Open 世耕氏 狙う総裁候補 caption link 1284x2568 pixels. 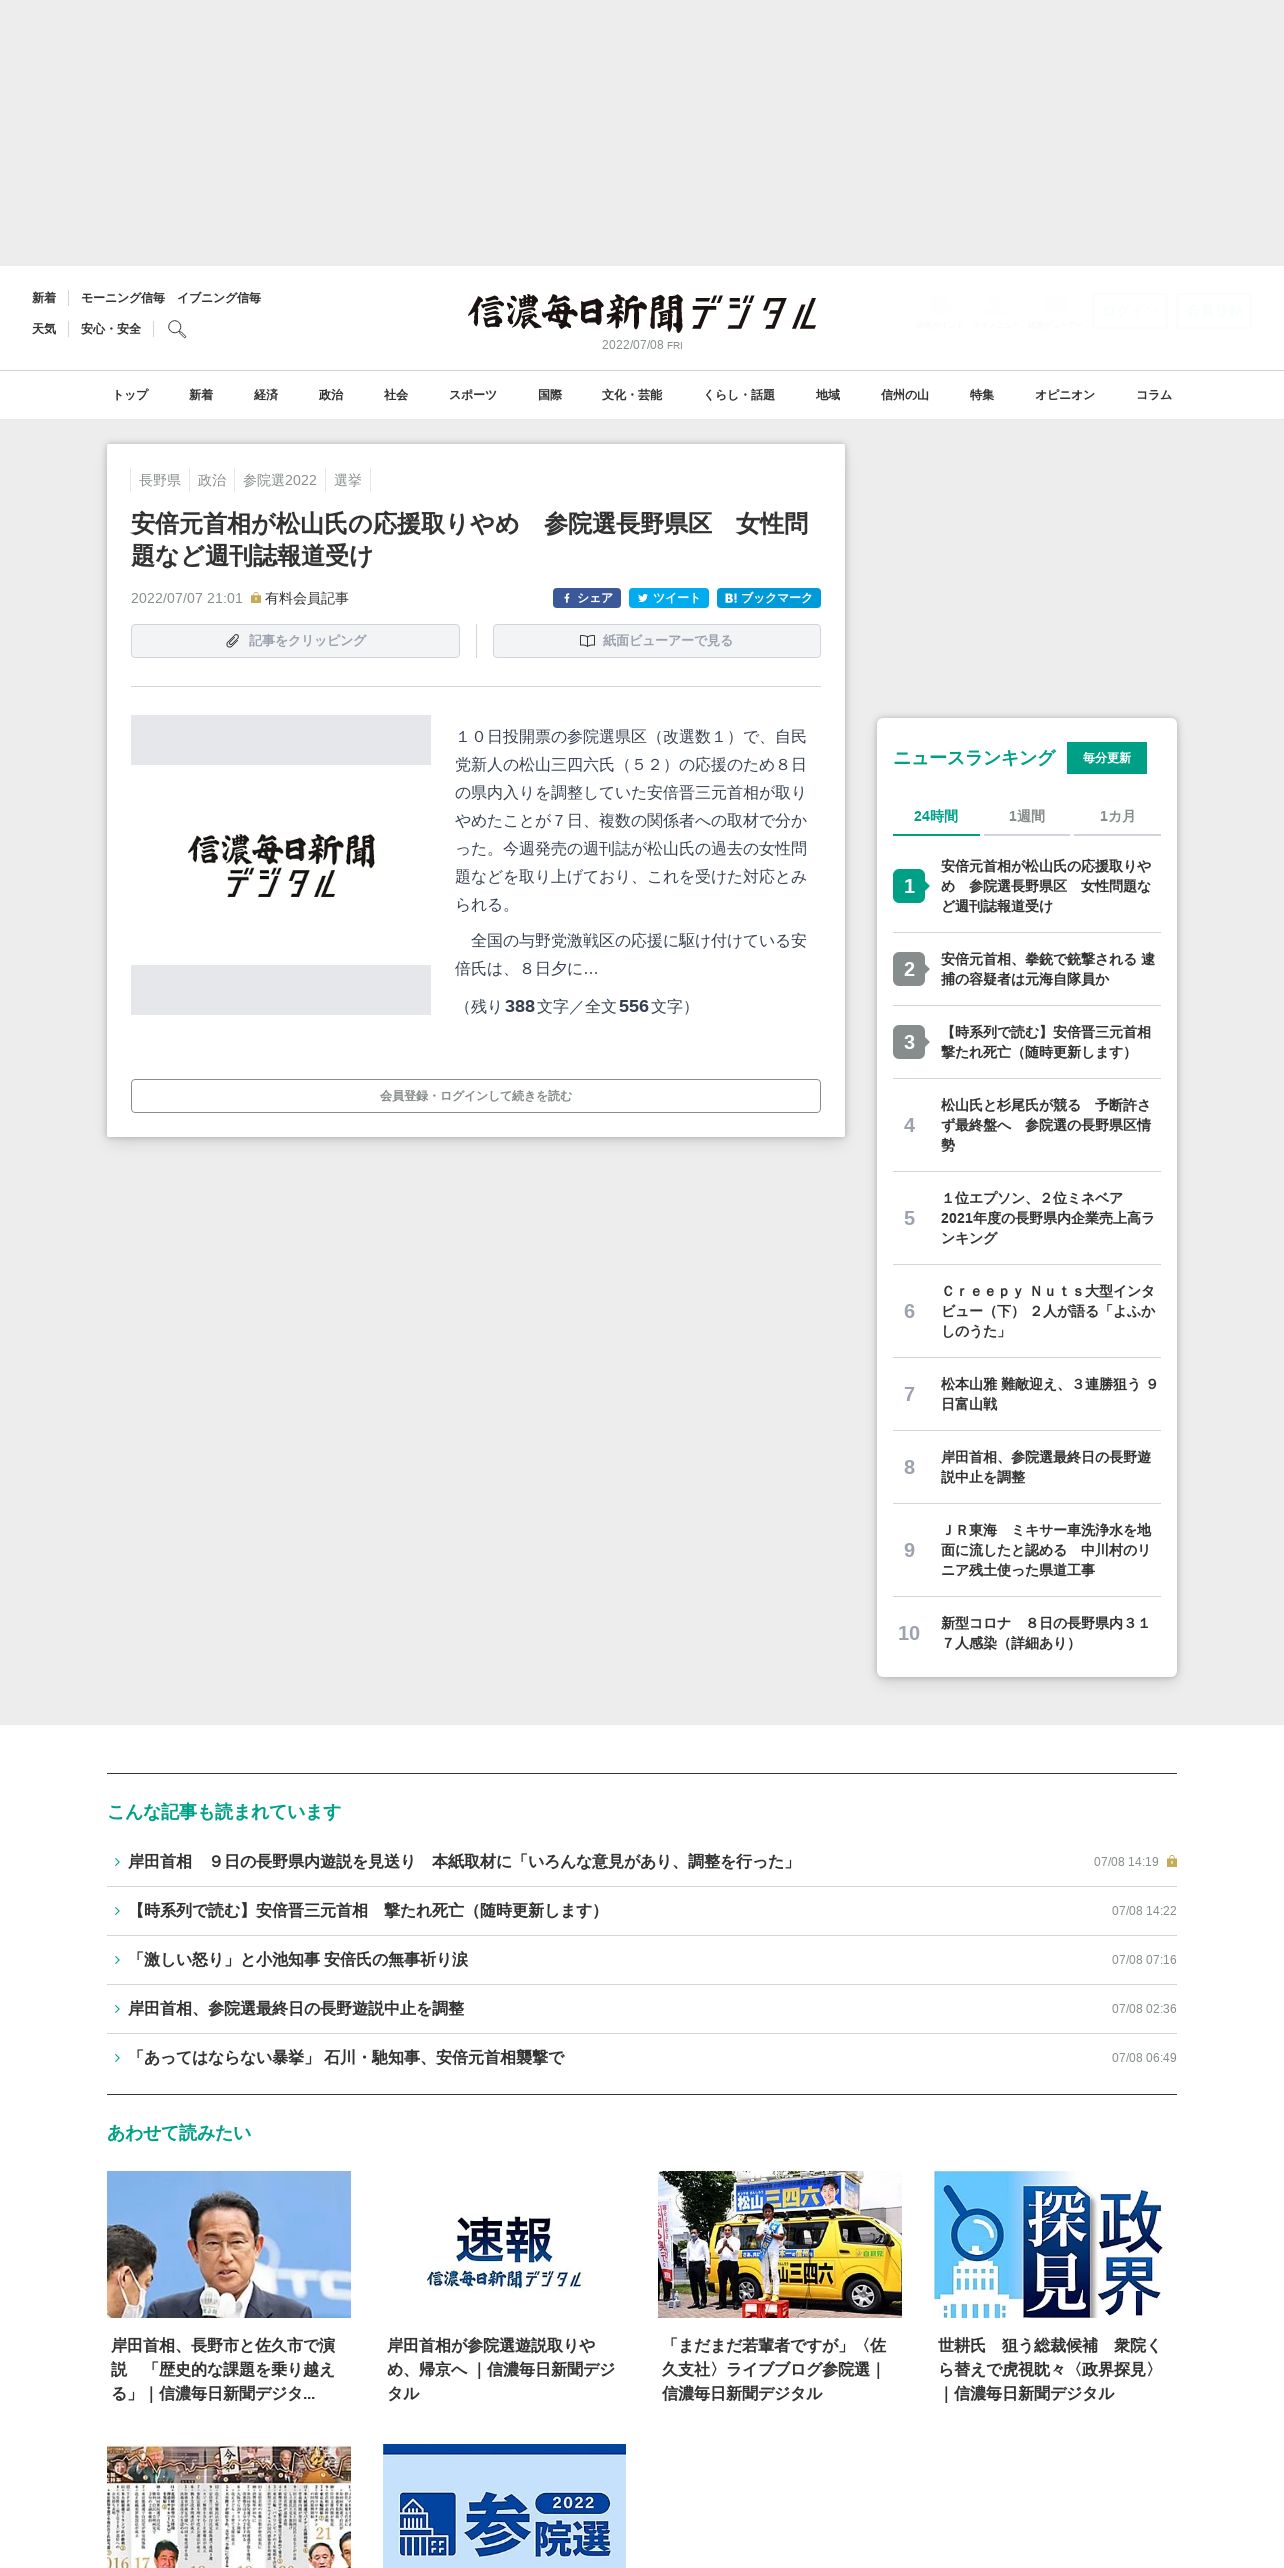tap(1050, 2370)
